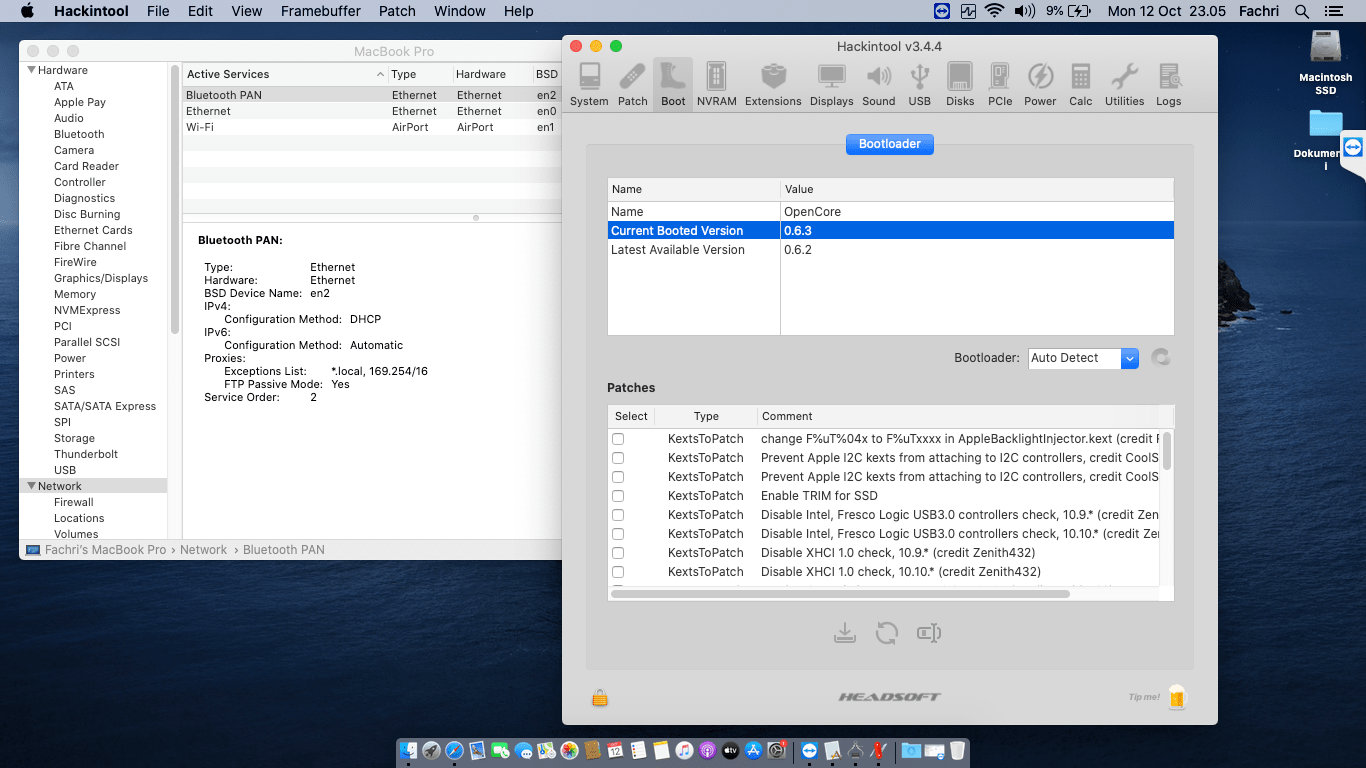Open the Window menu

point(460,11)
